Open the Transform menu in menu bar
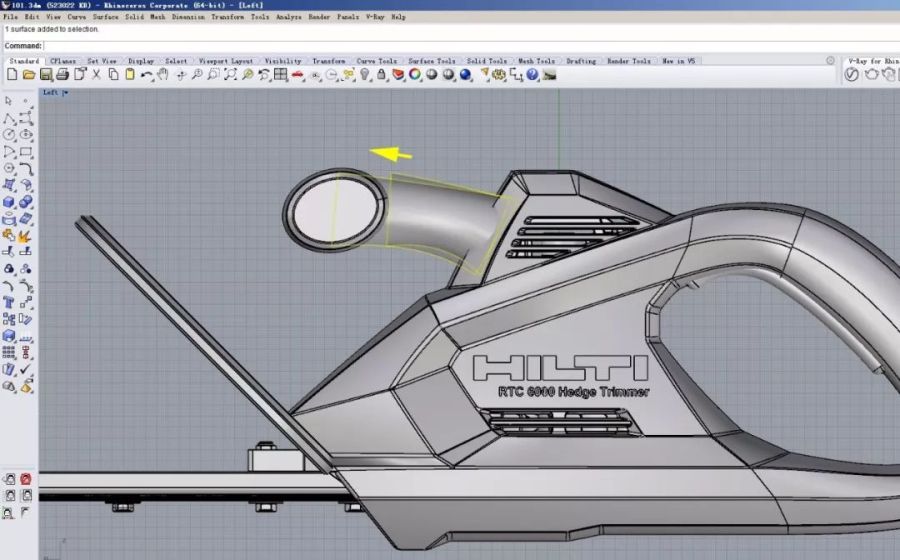This screenshot has width=900, height=560. click(227, 17)
